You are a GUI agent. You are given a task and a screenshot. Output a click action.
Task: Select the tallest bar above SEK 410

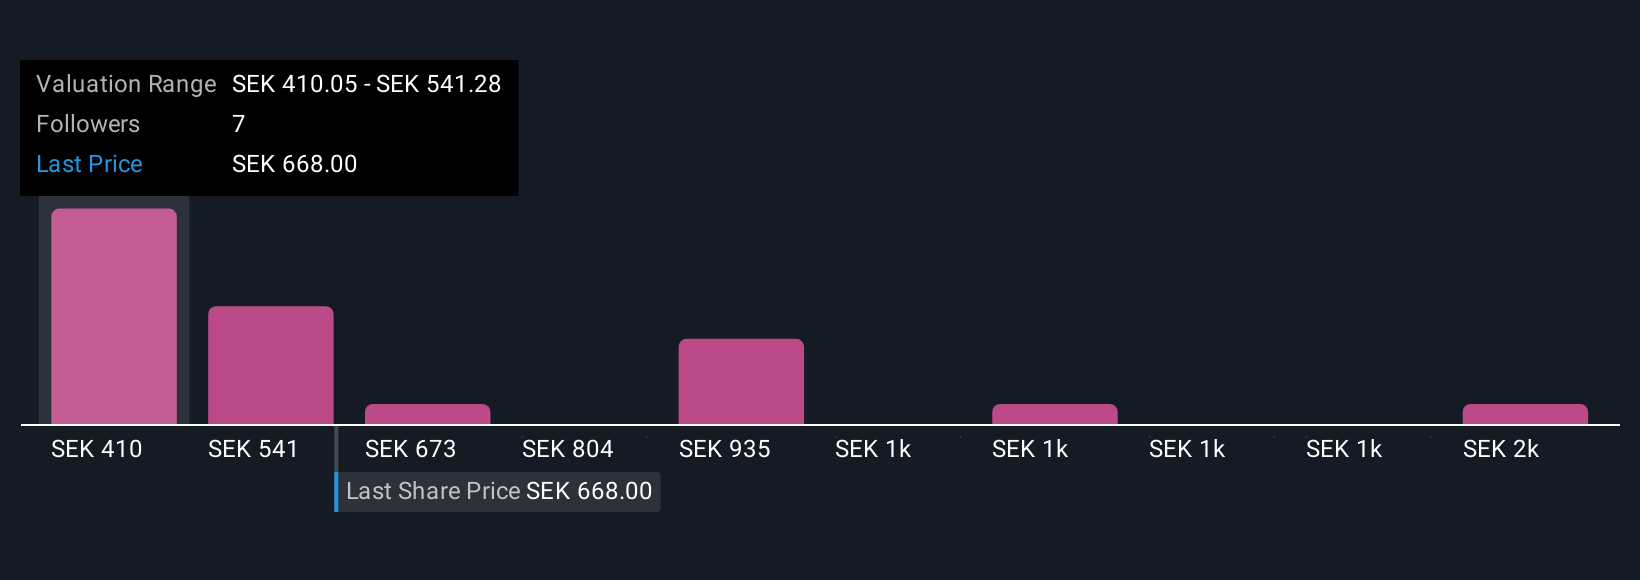(114, 316)
